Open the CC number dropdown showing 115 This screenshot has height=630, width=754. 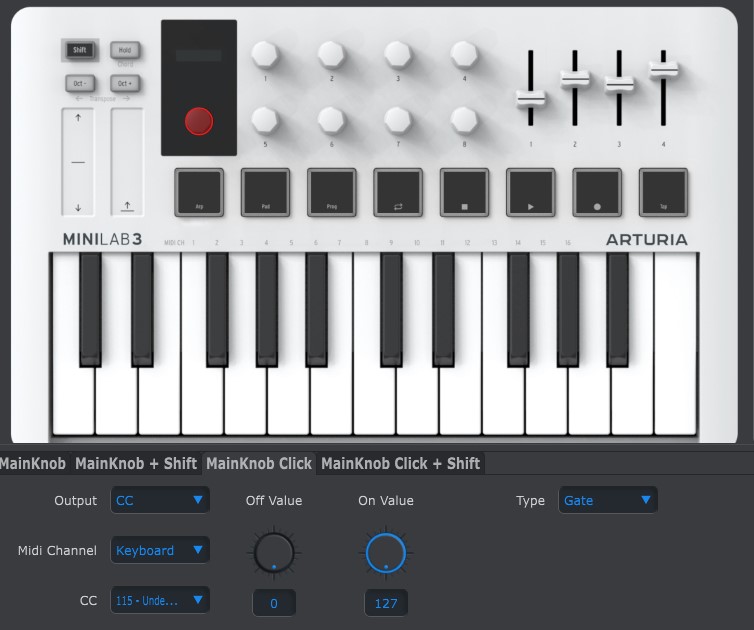160,600
